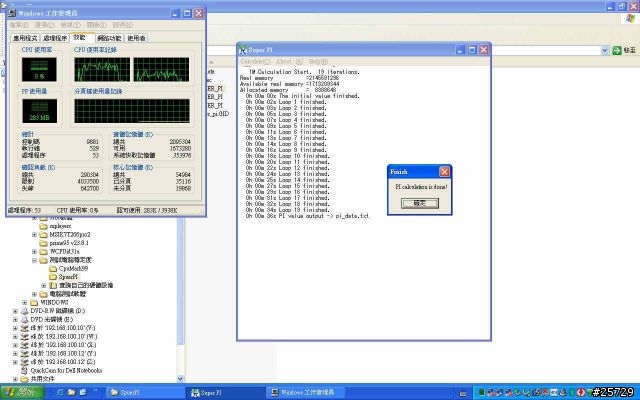640x400 pixels.
Task: Switch to 使用者 tab in Task Manager
Action: (136, 38)
